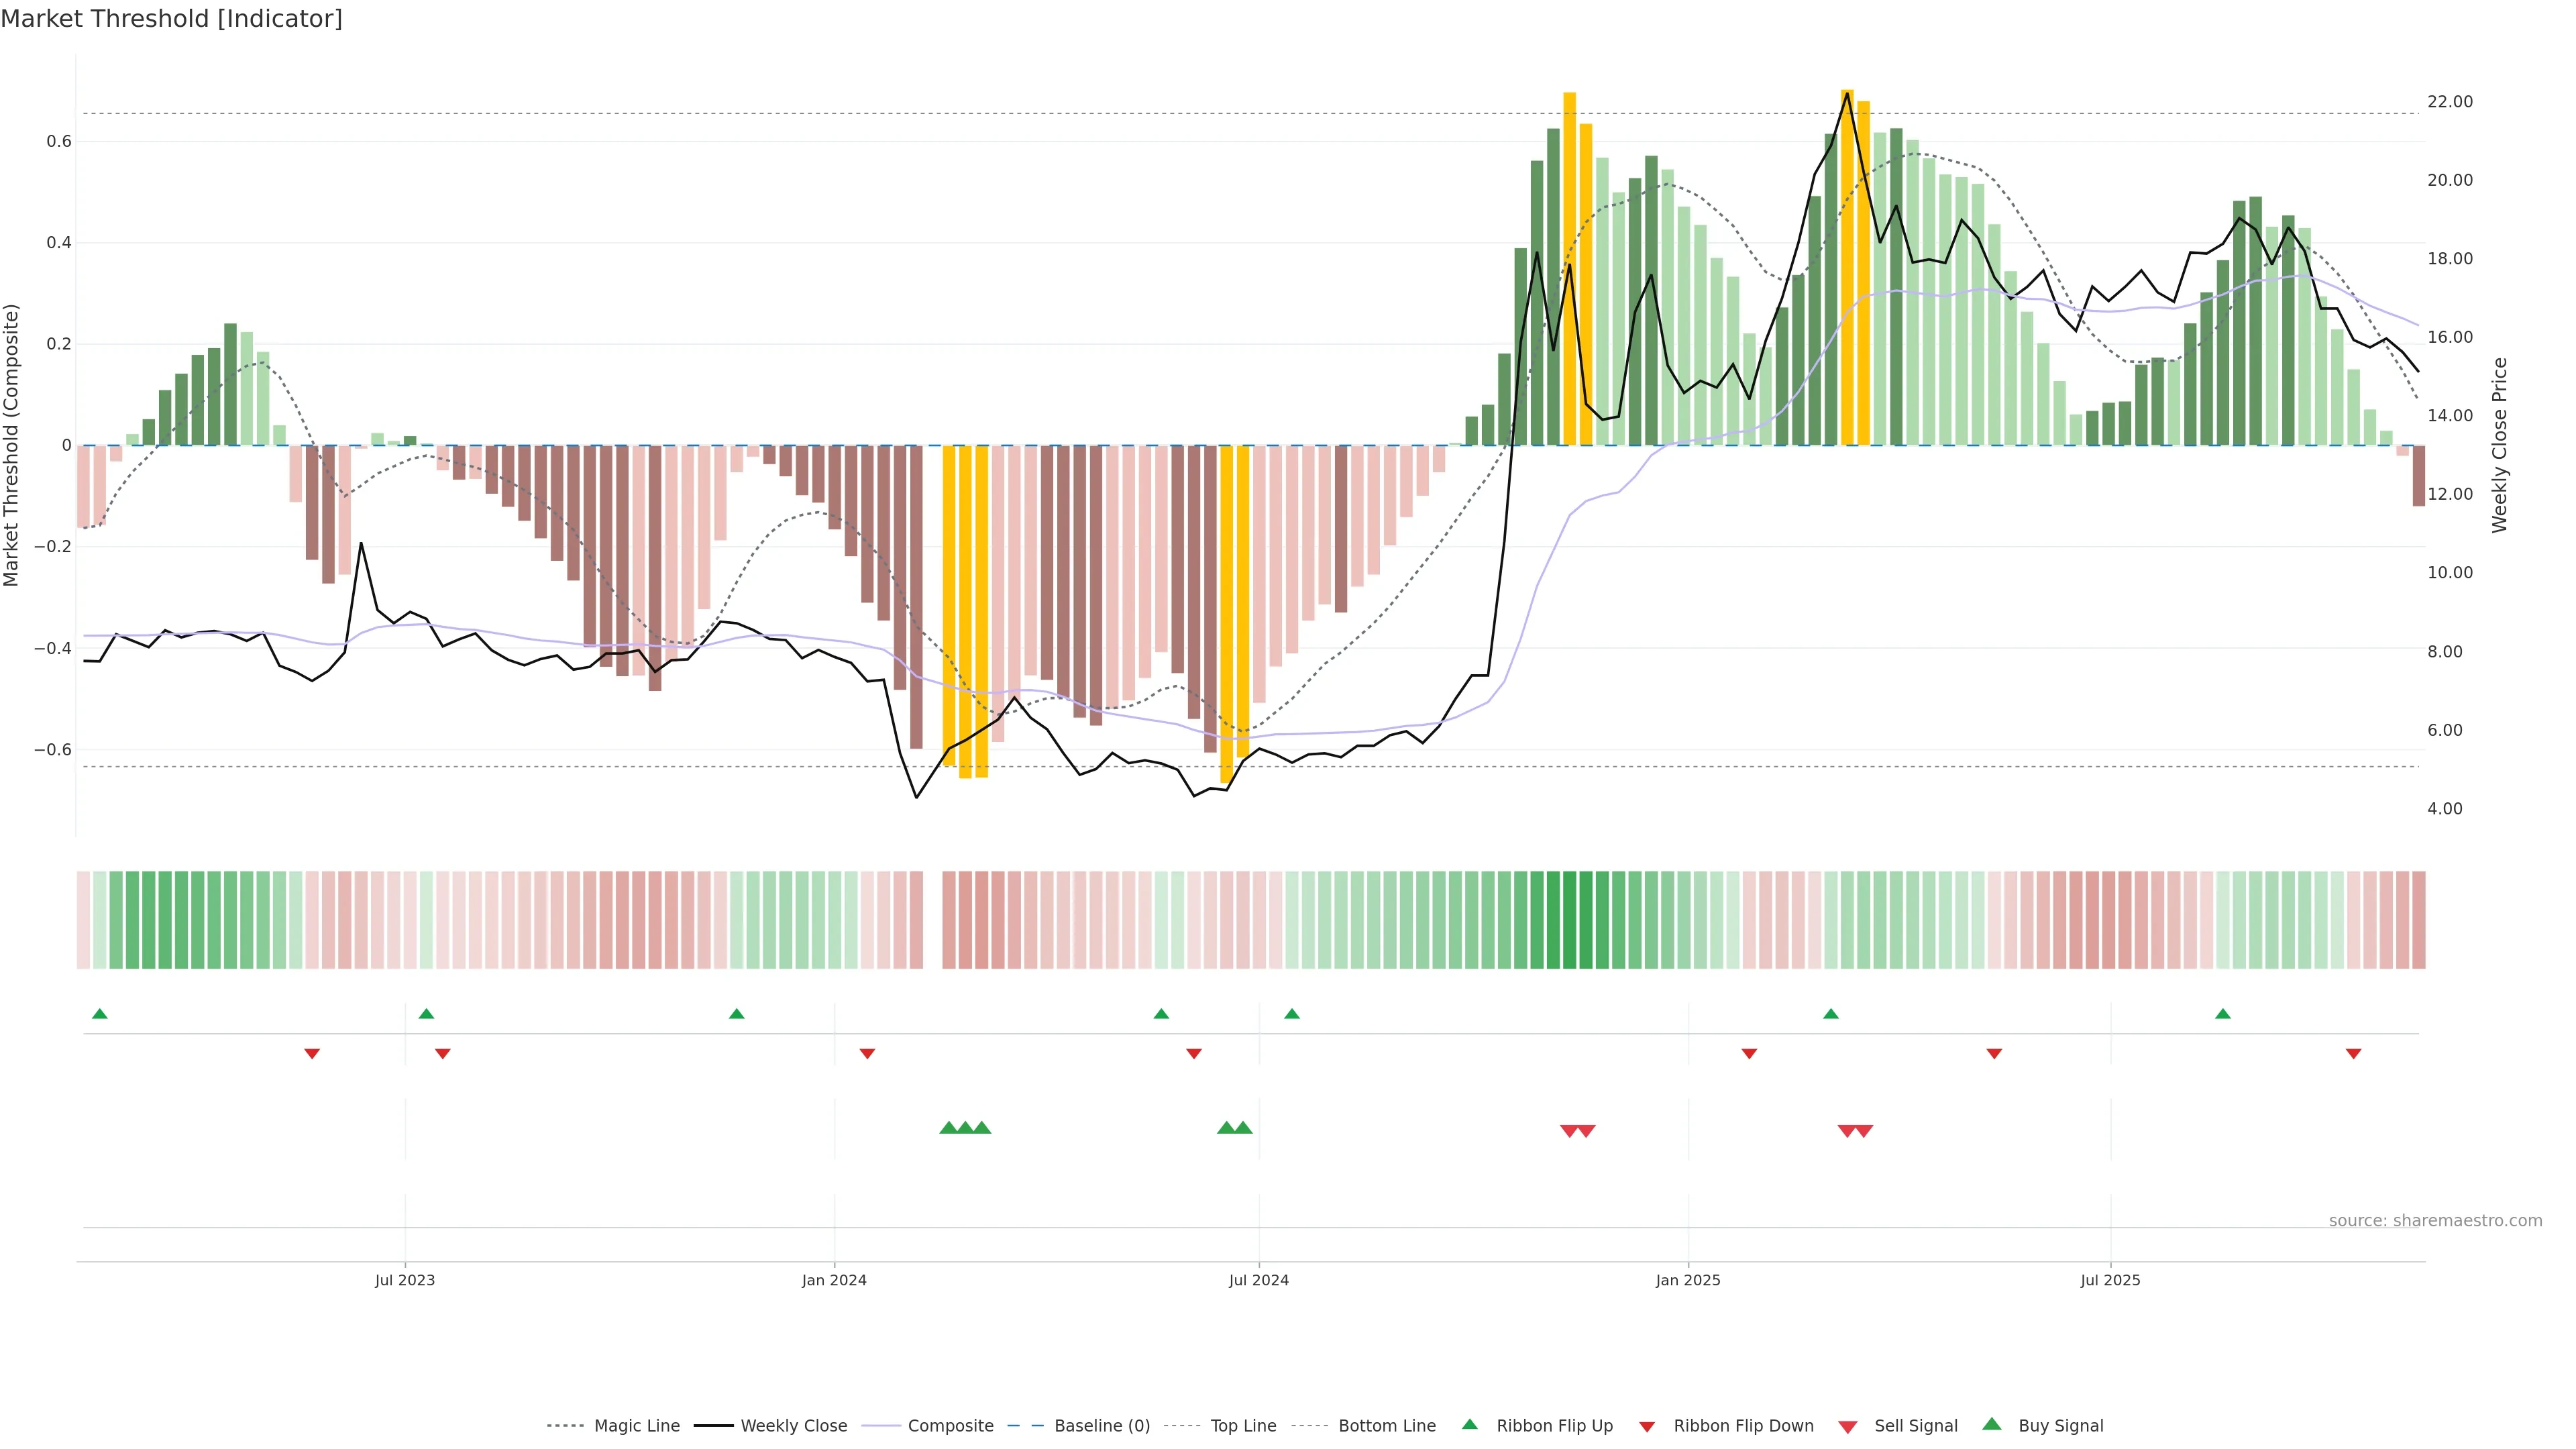Click the Market Threshold [Indicator] title
The height and width of the screenshot is (1449, 2576).
coord(171,19)
